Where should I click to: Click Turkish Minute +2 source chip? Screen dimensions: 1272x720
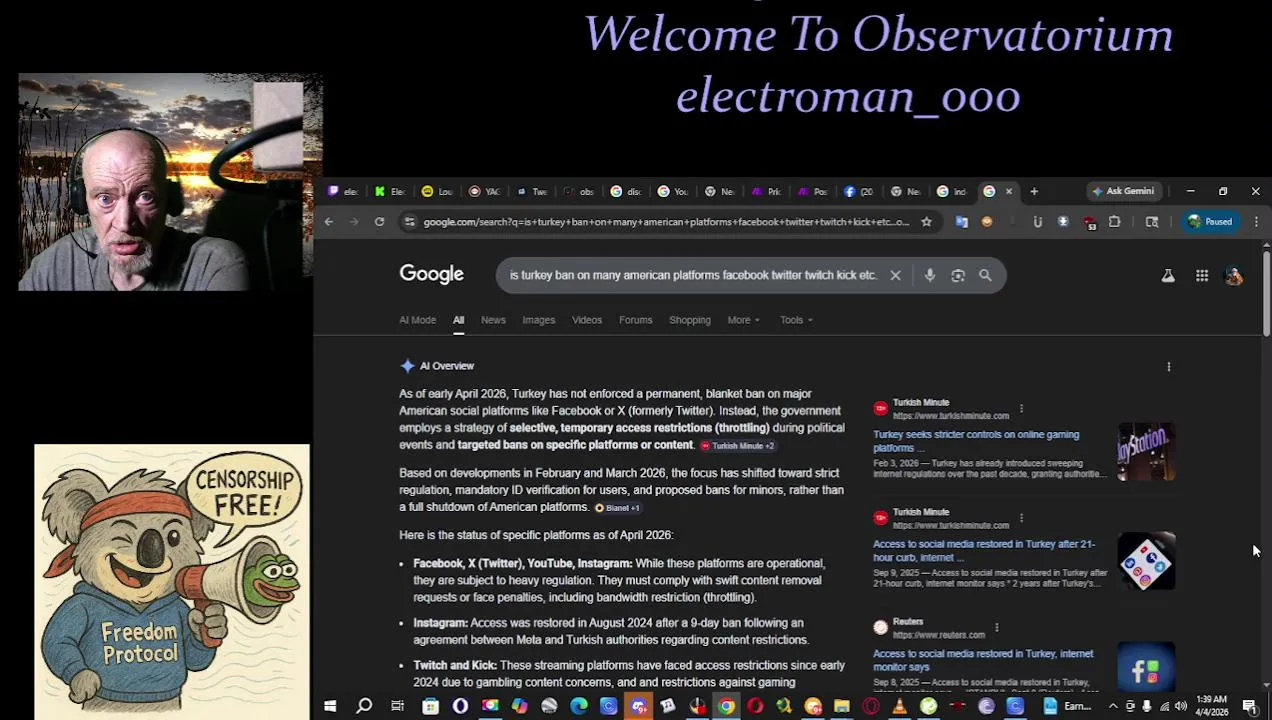click(737, 446)
